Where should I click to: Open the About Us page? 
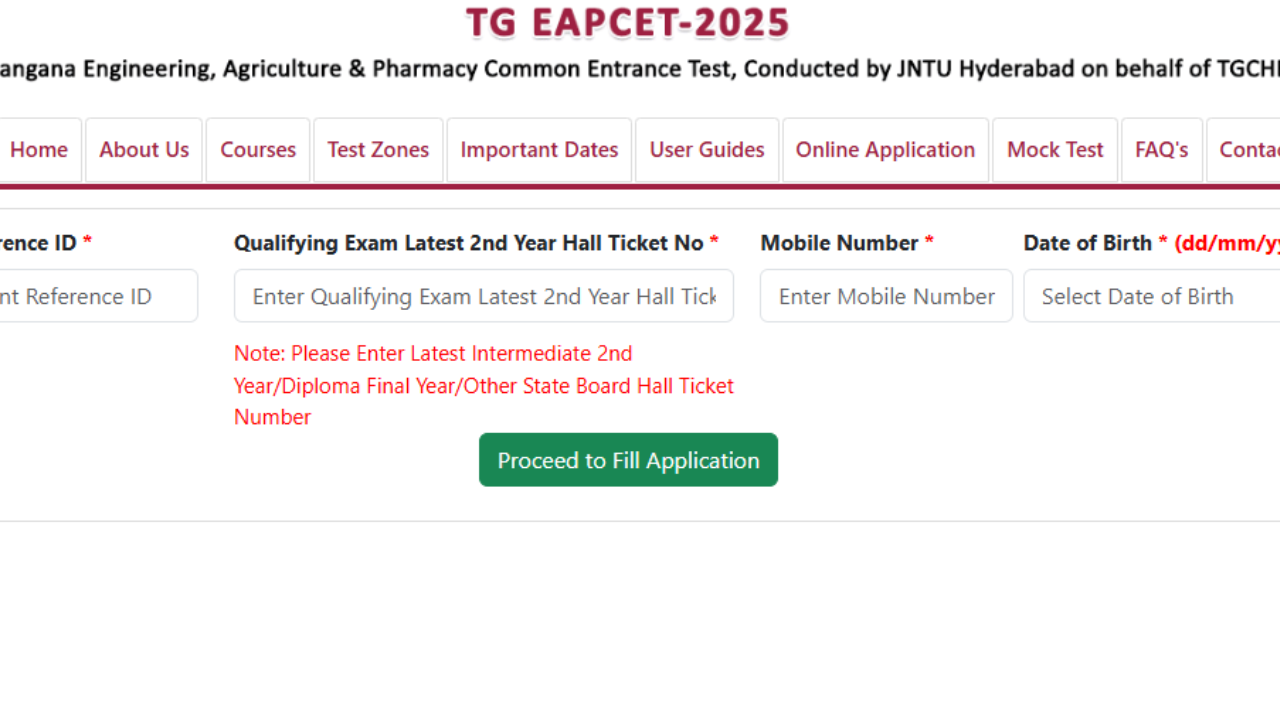click(x=144, y=149)
